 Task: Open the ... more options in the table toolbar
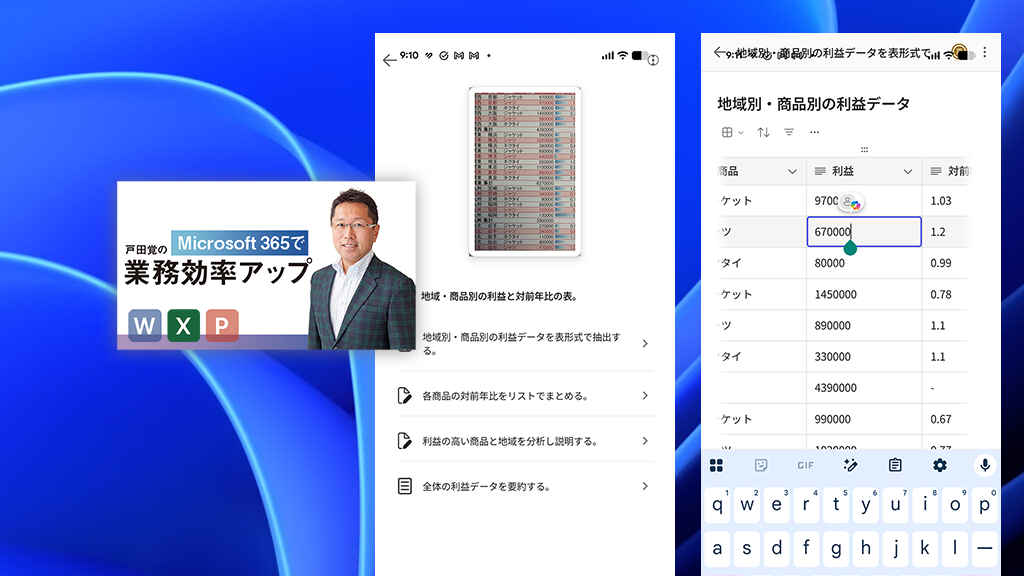pos(815,131)
